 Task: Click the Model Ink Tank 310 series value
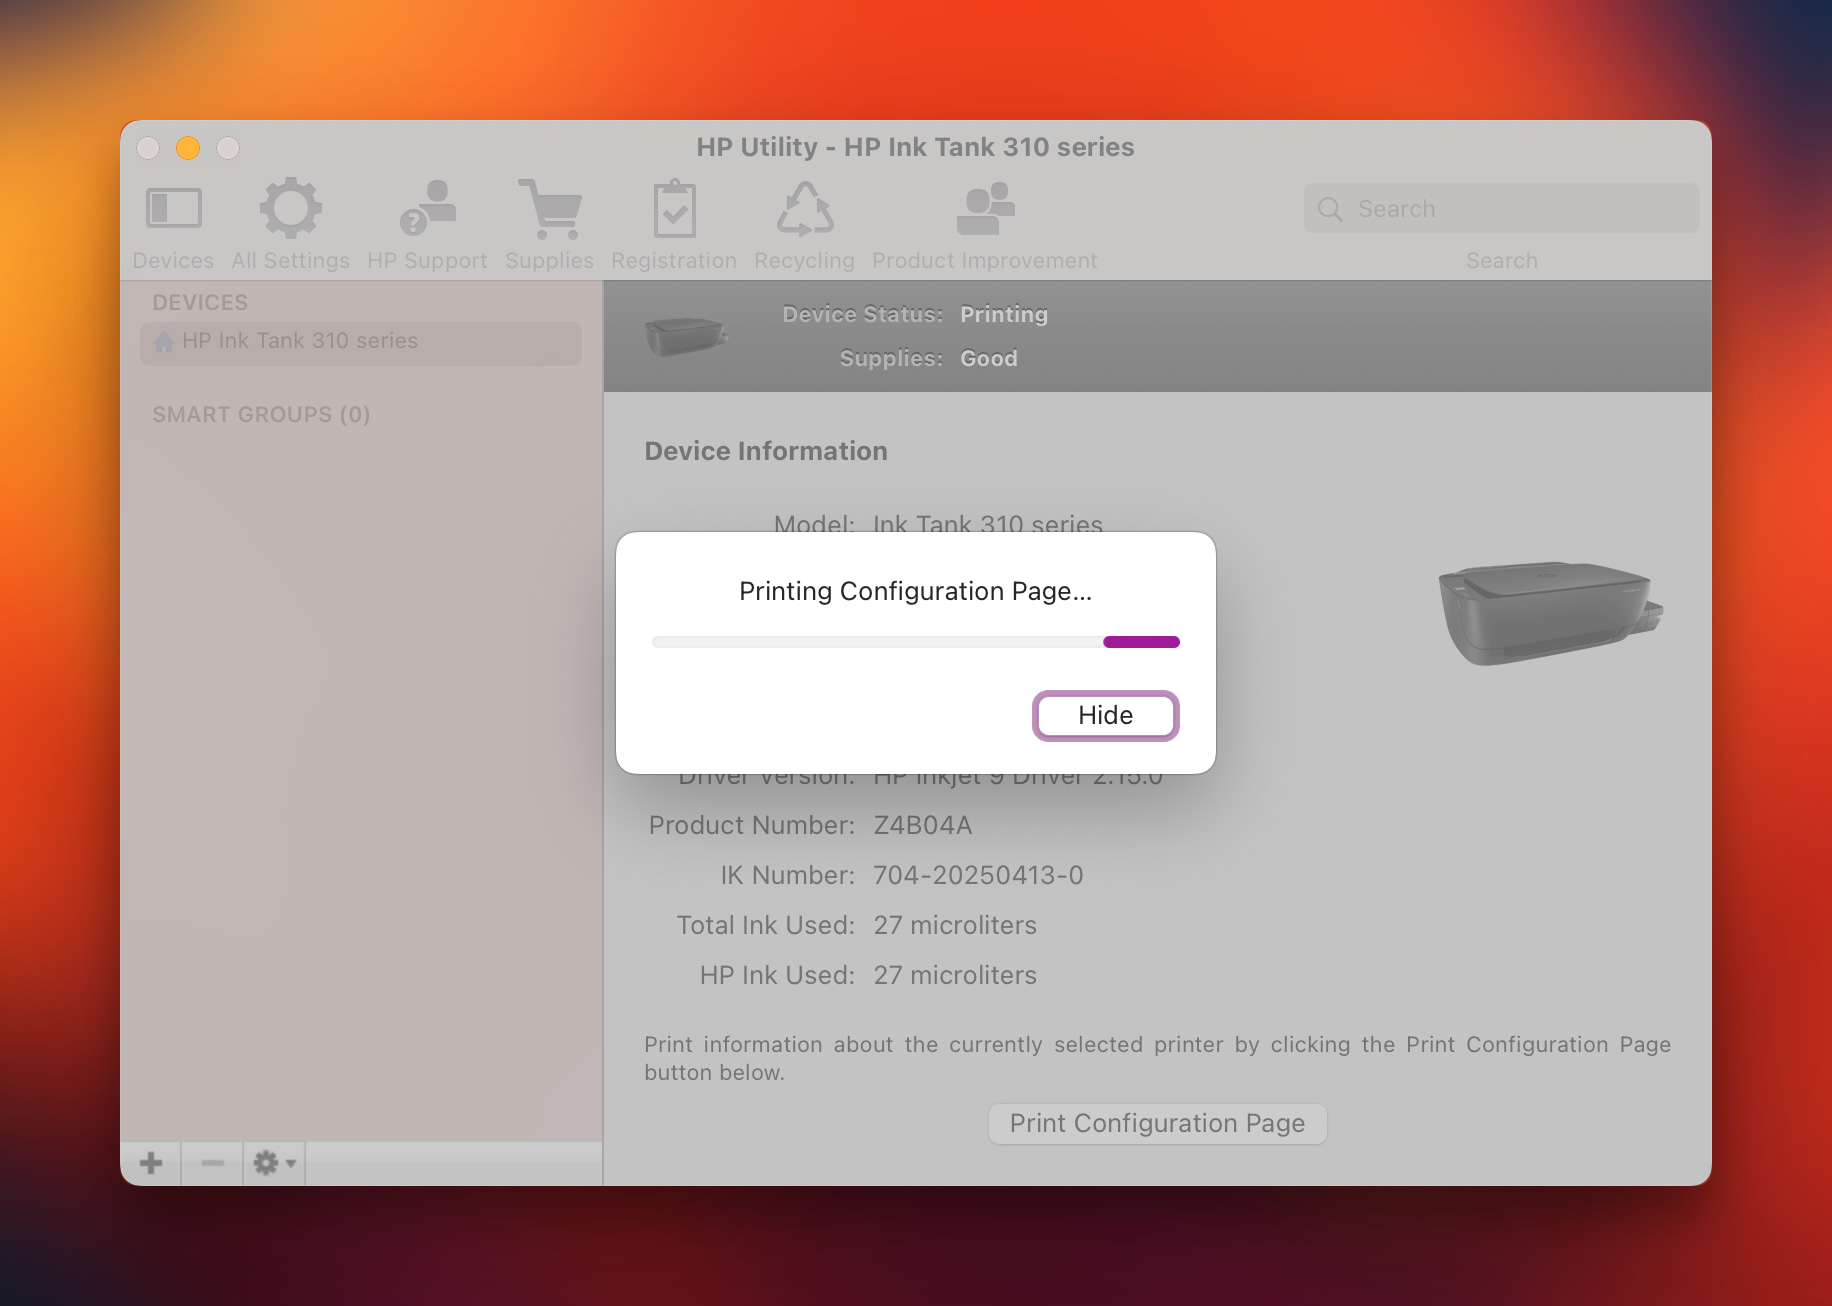point(987,523)
